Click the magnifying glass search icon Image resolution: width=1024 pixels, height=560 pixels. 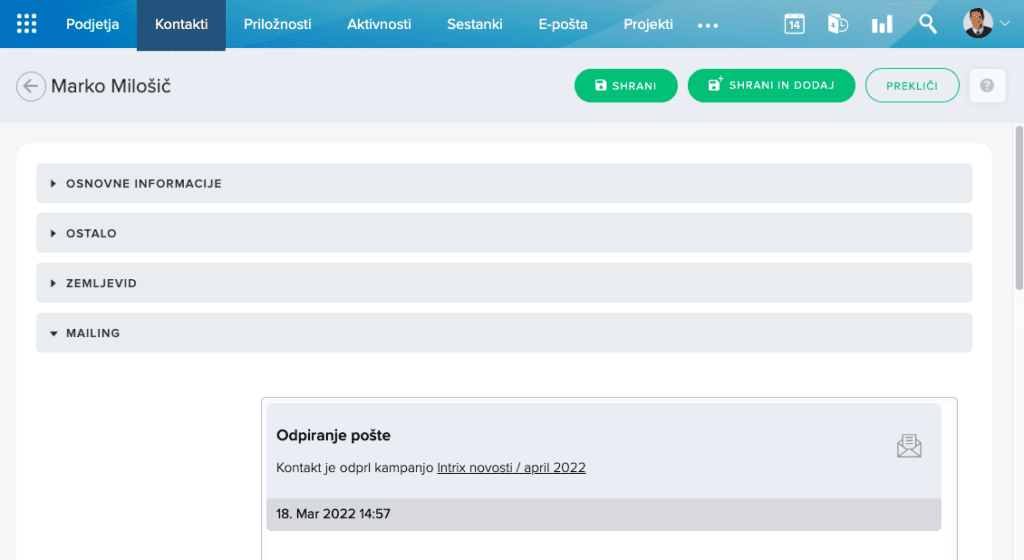[x=928, y=24]
